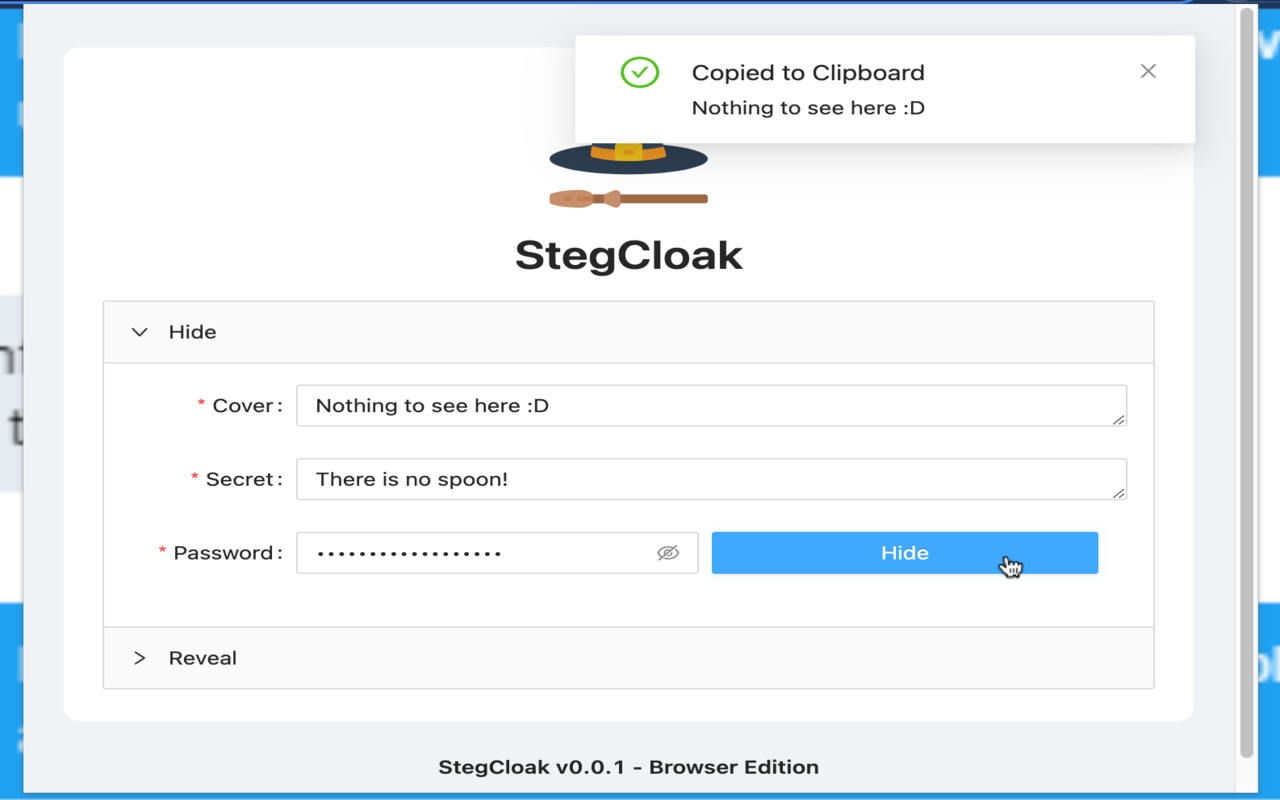Screen dimensions: 1280x800
Task: Open the Hide panel header
Action: (191, 331)
